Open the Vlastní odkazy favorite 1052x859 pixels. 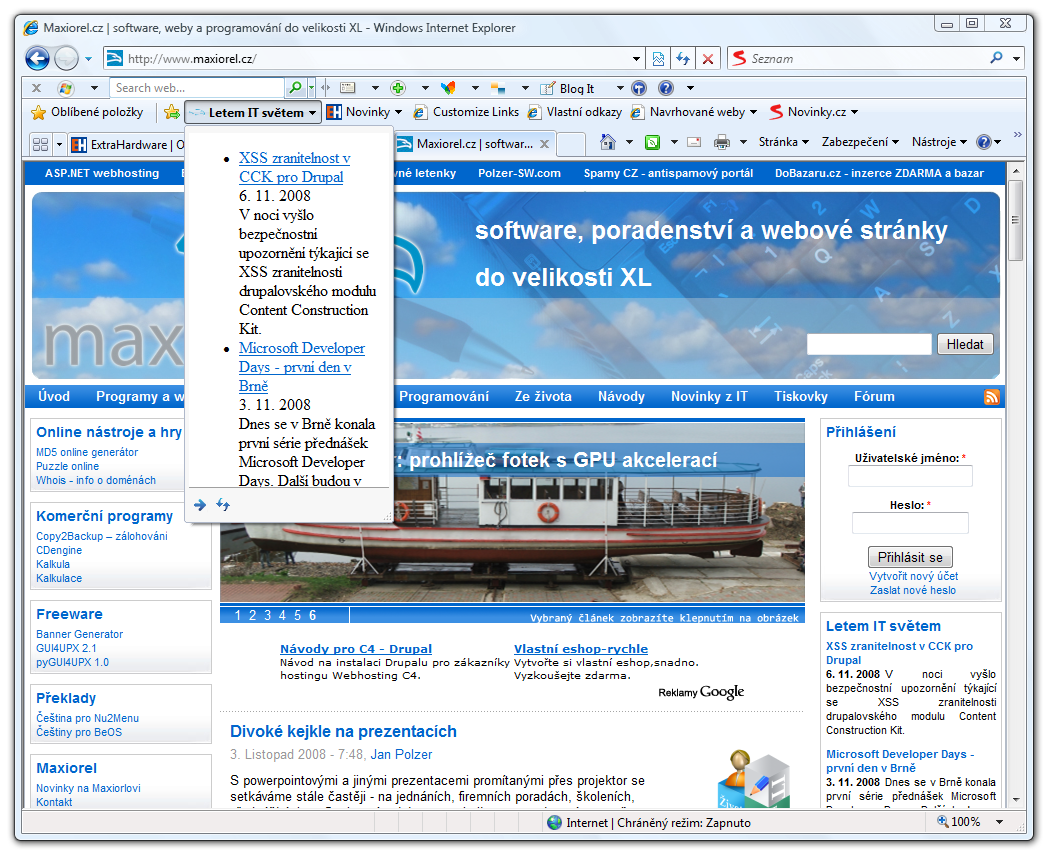tap(575, 112)
